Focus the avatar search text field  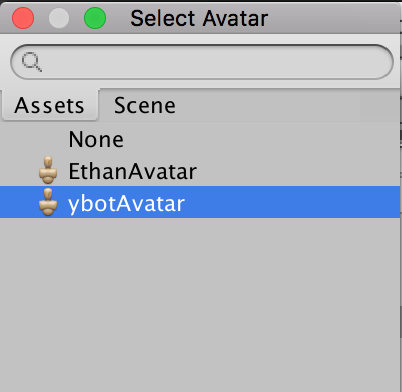coord(202,62)
